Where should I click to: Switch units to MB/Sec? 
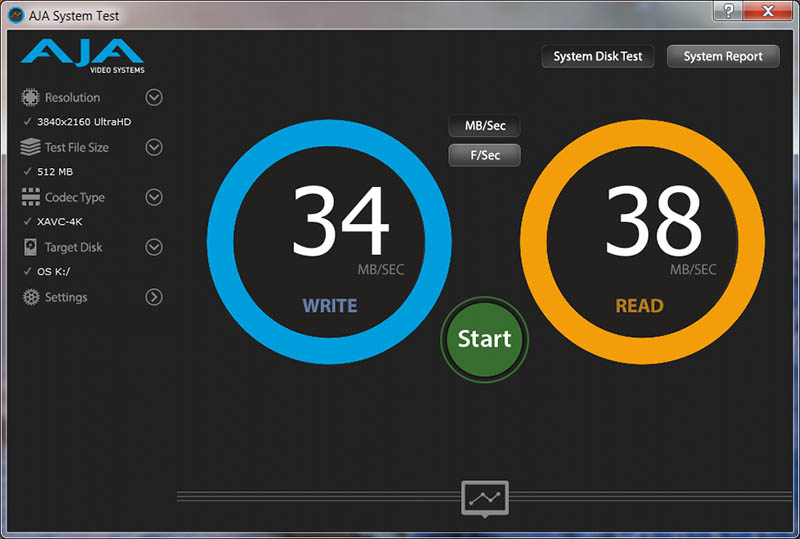tap(484, 127)
